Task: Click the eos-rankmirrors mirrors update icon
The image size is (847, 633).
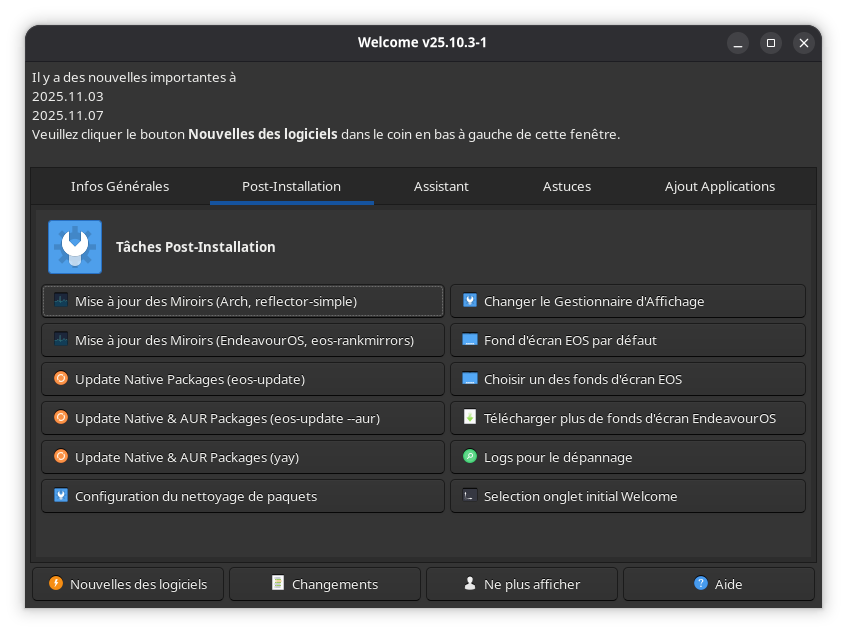Action: pyautogui.click(x=61, y=340)
